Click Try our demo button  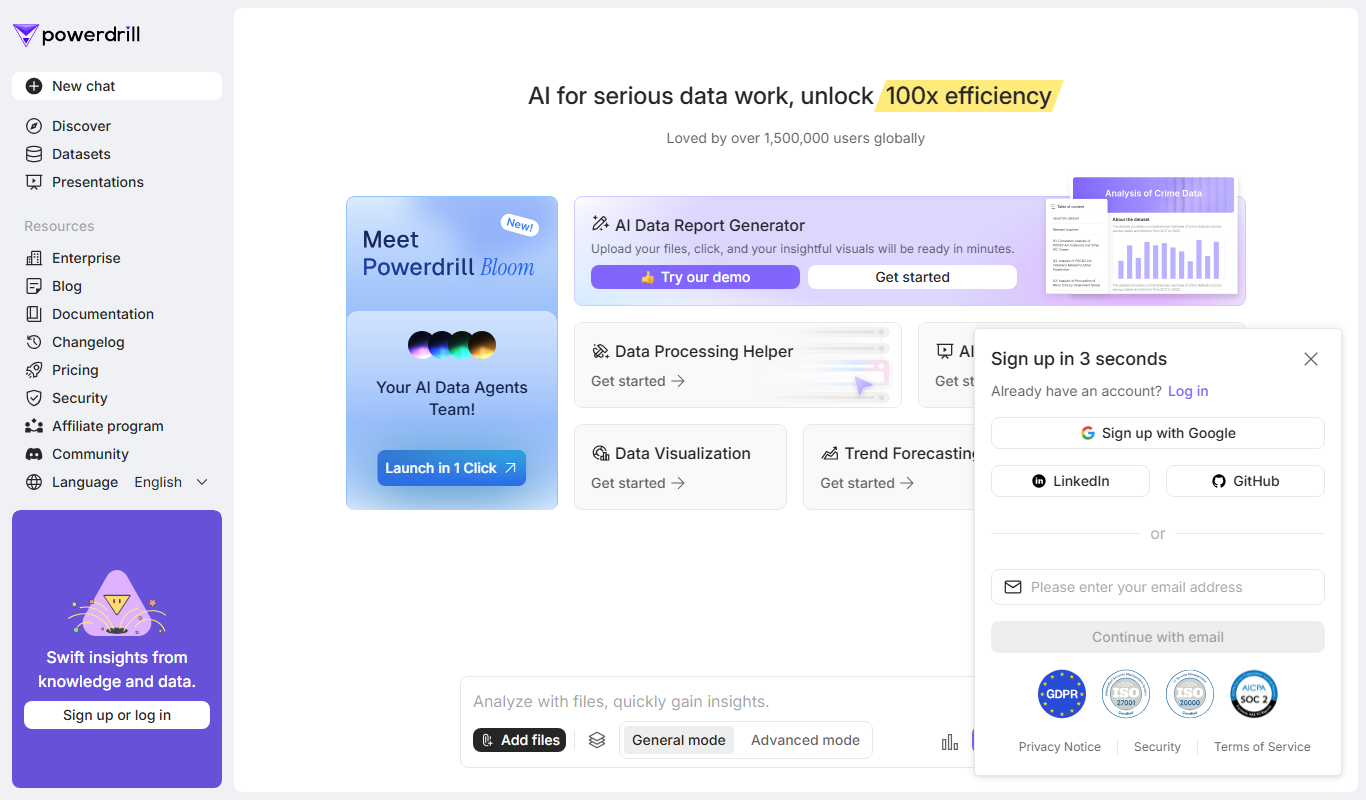click(695, 277)
